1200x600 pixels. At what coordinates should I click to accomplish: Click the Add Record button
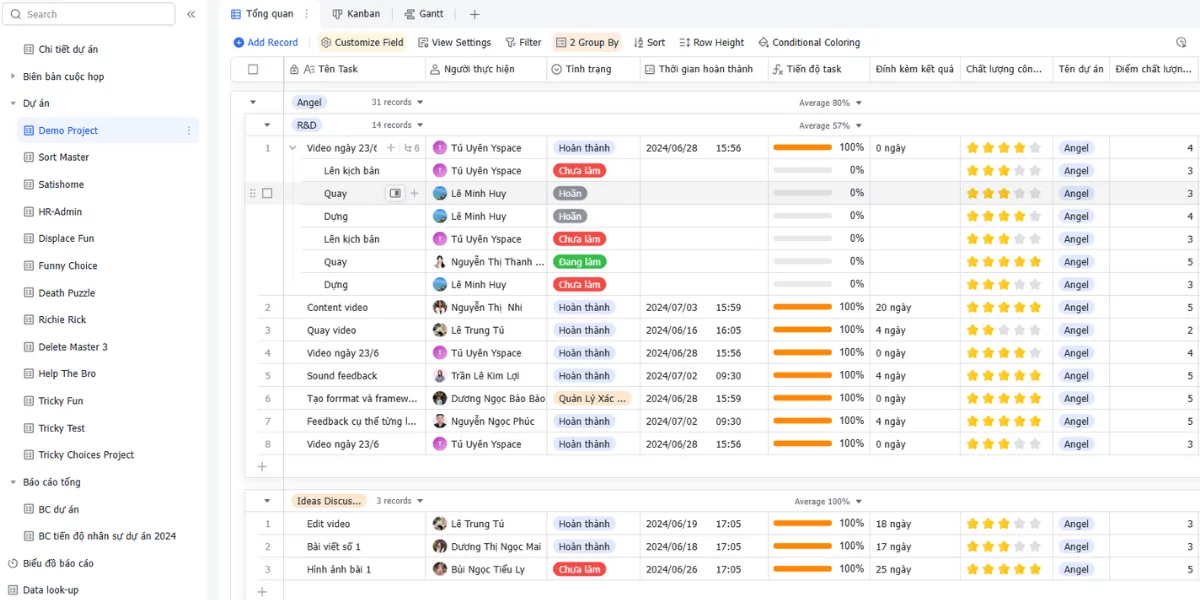click(266, 43)
